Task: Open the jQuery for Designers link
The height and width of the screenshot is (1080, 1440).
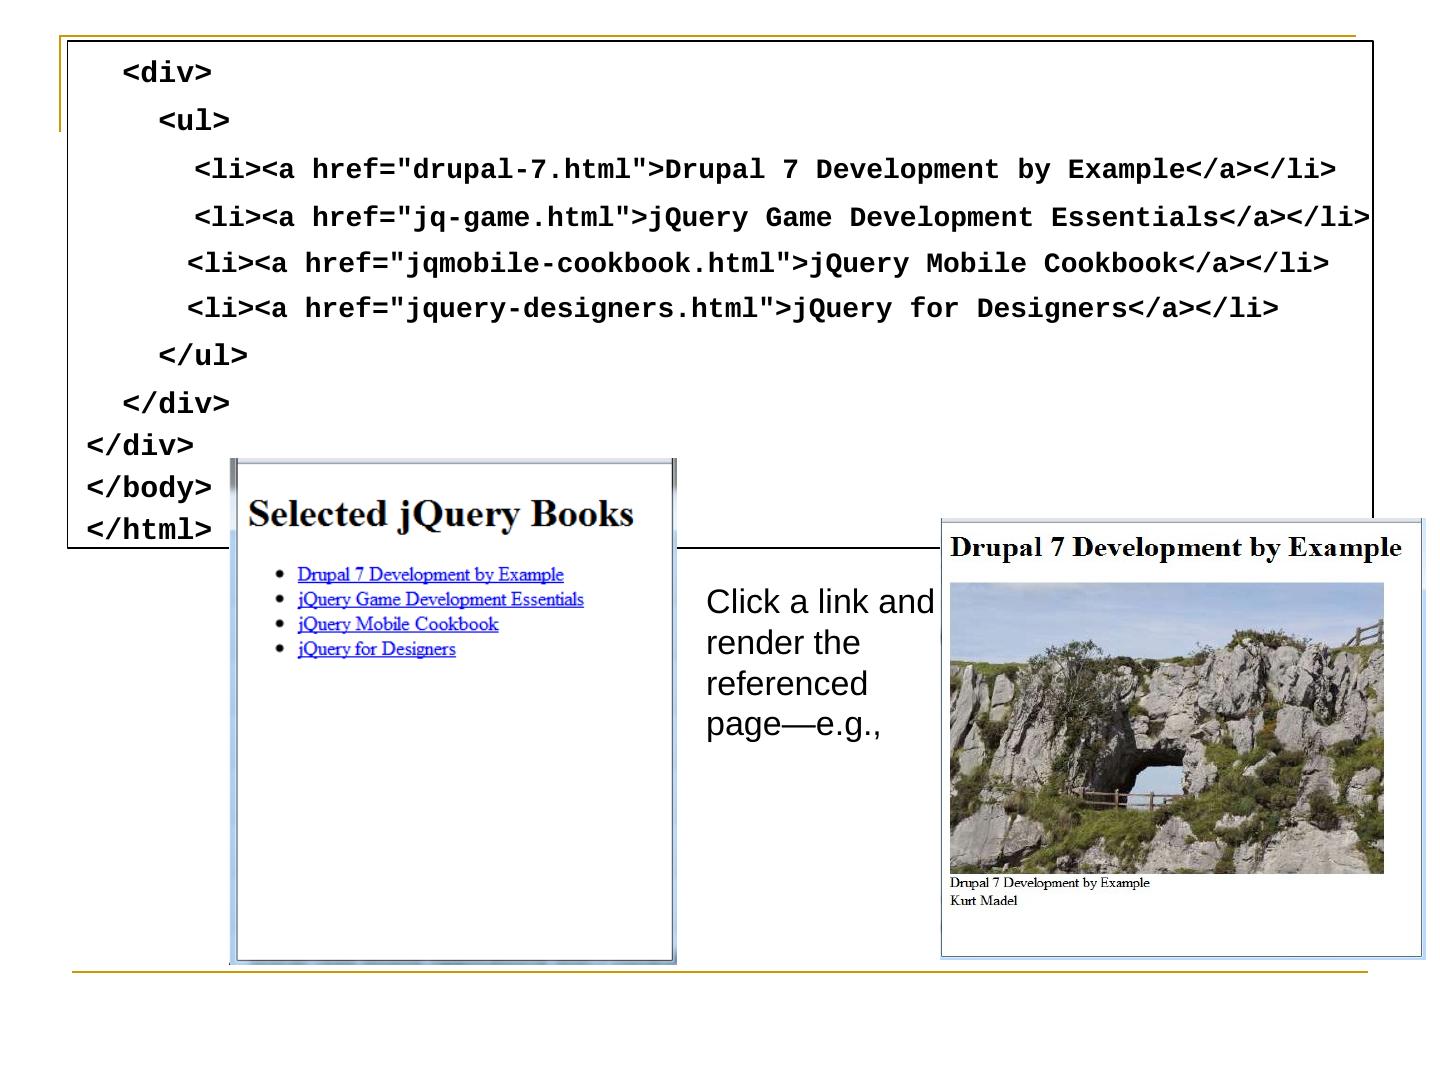Action: [x=376, y=650]
